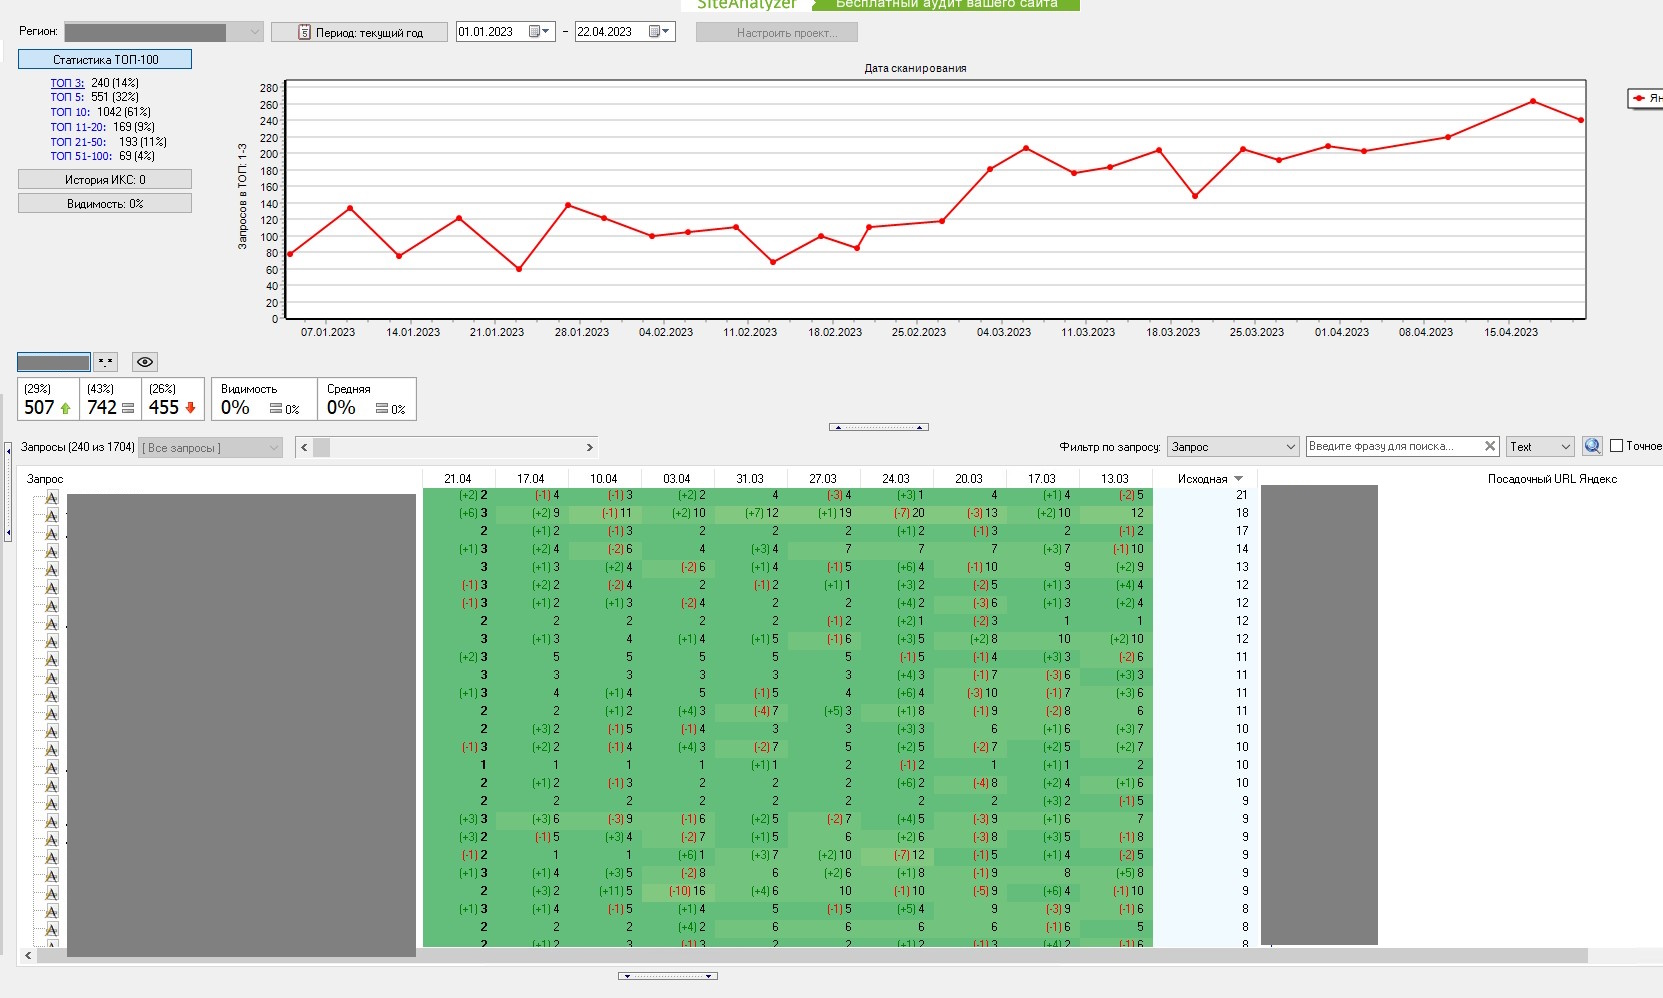Click the 'Средняя' 0% stat box
Screen dimensions: 1663x998
click(x=366, y=399)
